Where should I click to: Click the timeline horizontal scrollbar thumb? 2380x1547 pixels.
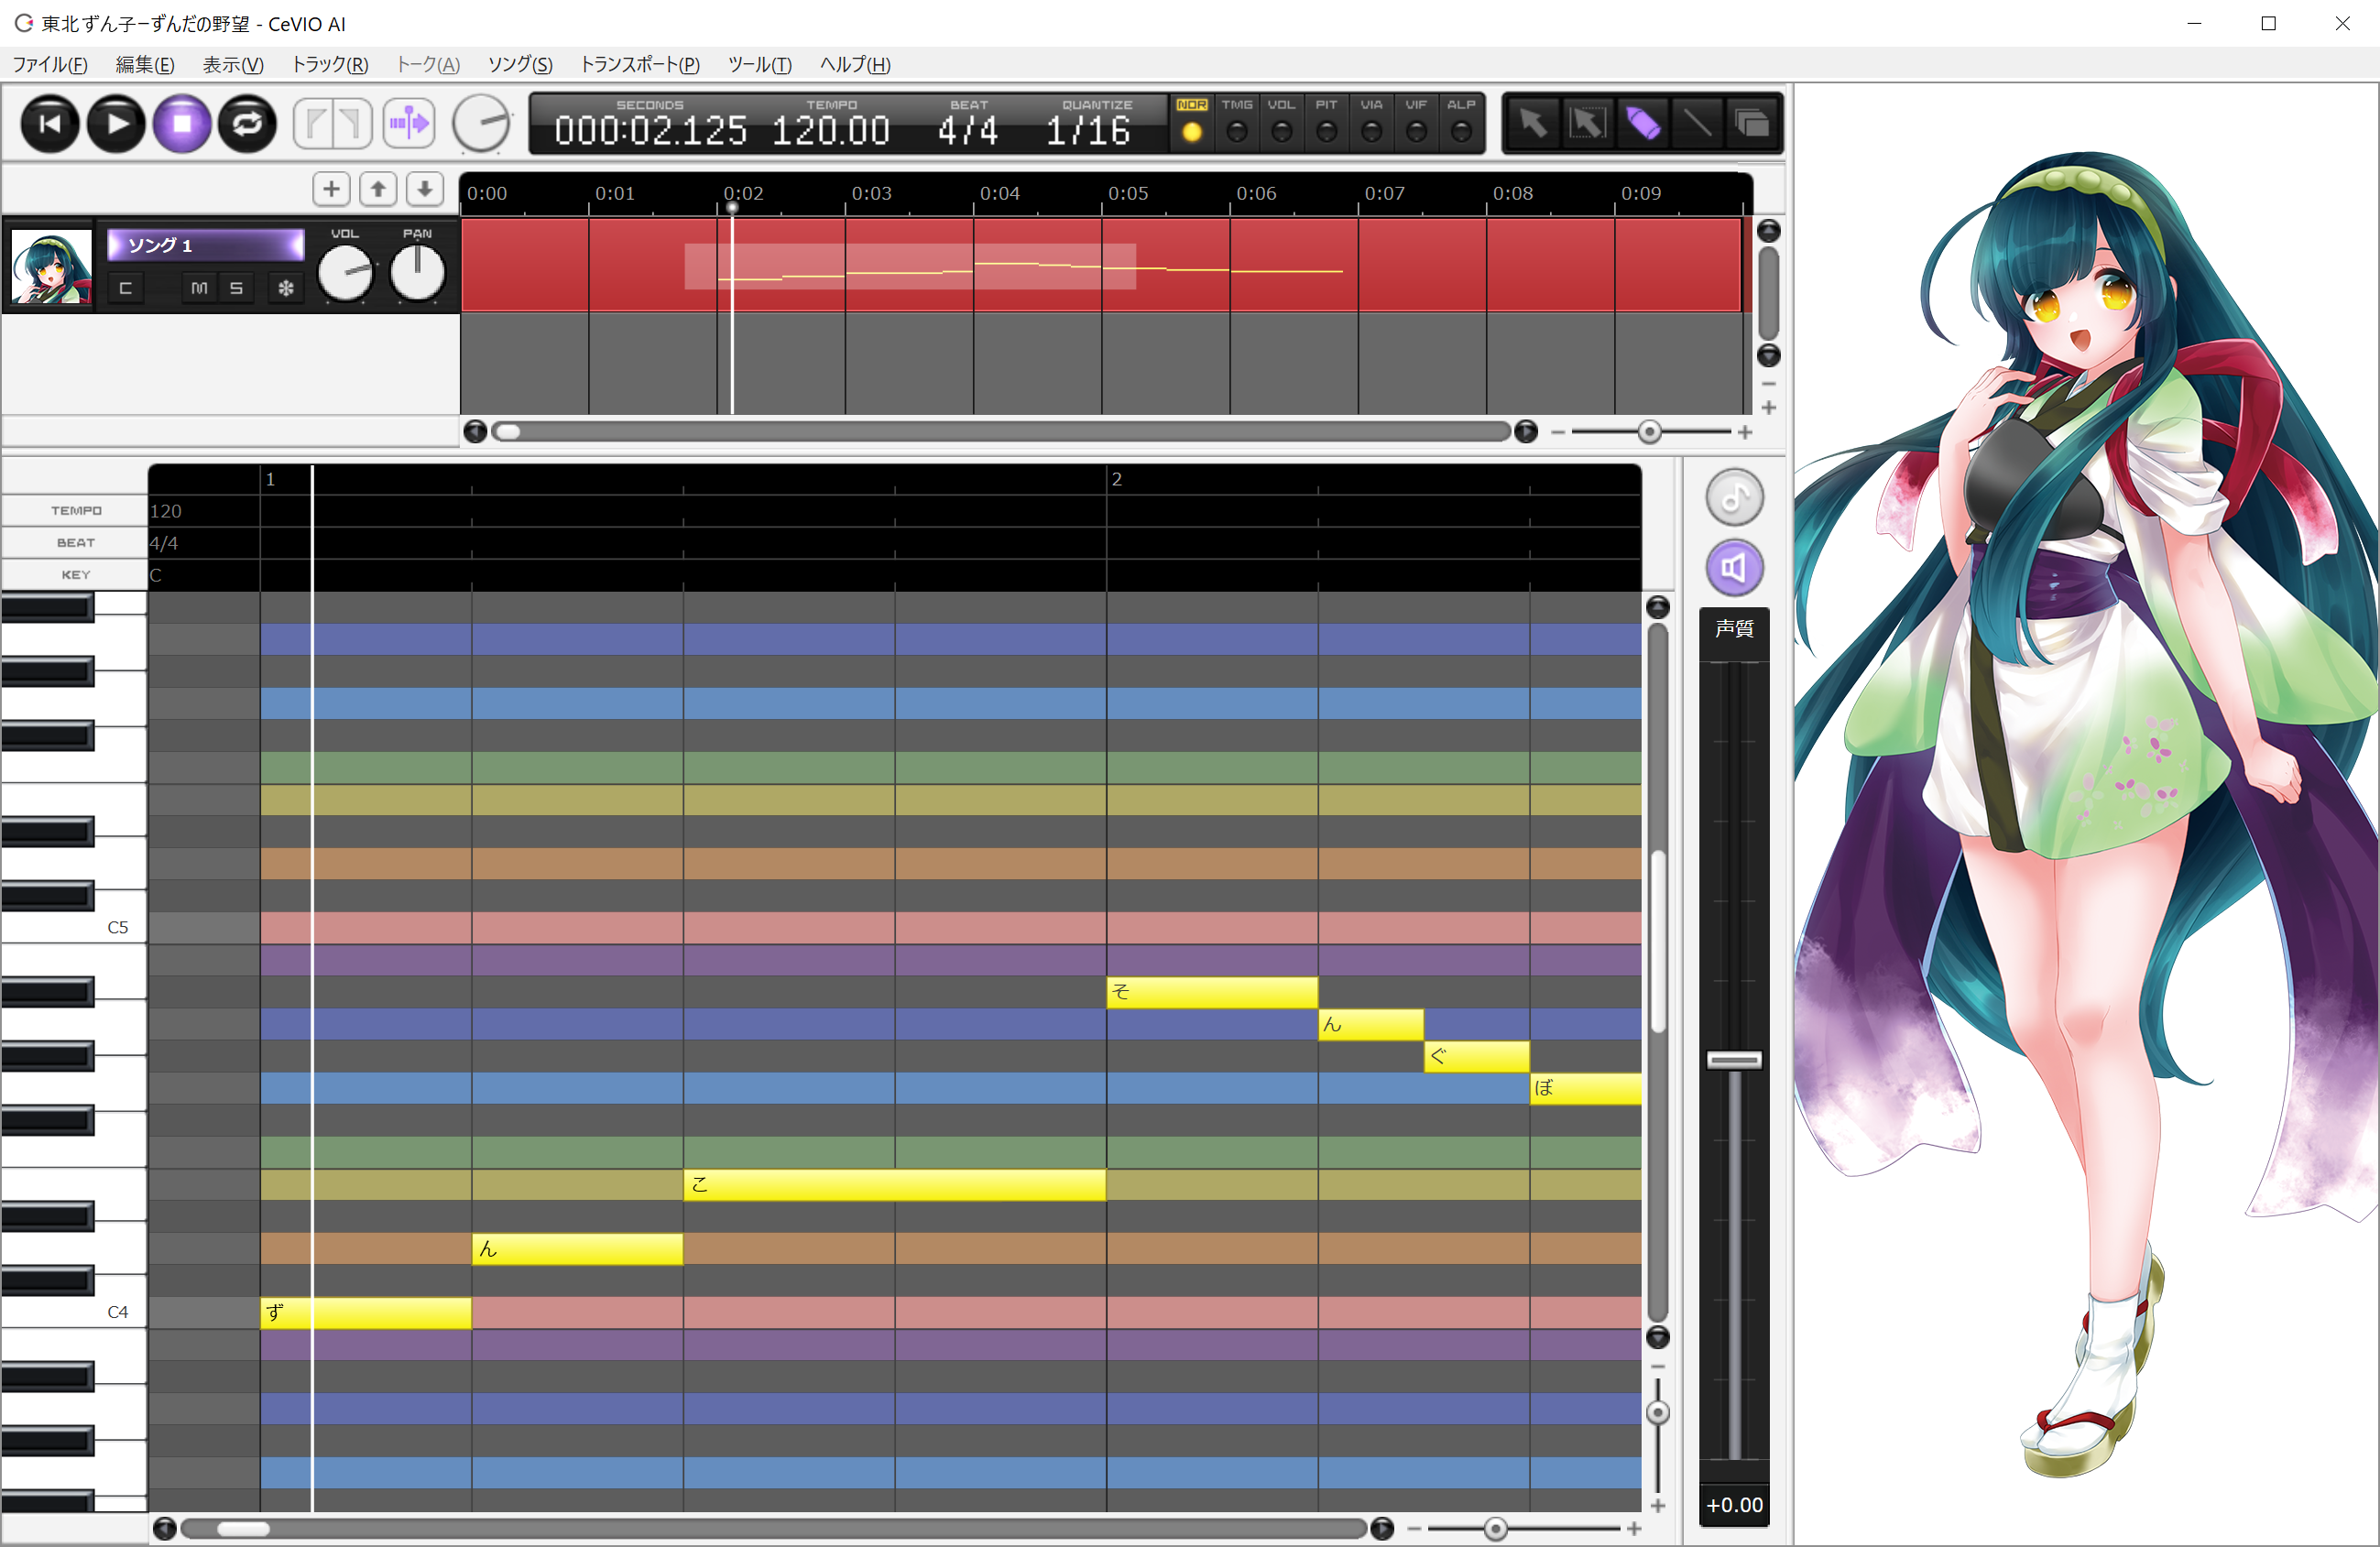pos(508,432)
